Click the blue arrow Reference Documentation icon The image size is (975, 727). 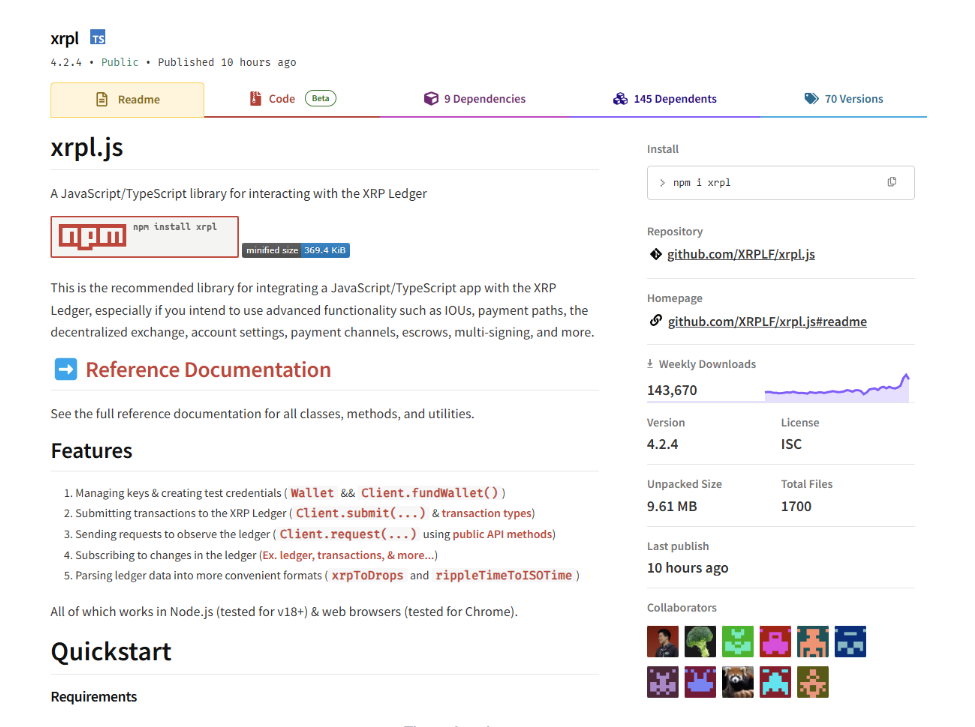pos(66,369)
